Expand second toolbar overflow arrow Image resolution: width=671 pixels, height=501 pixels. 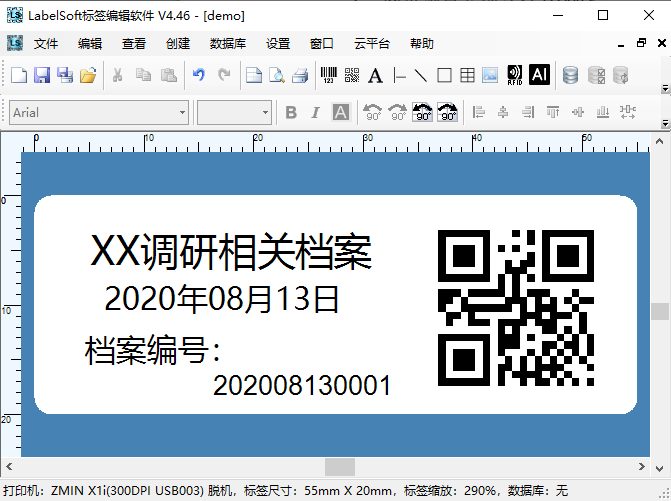coord(665,124)
